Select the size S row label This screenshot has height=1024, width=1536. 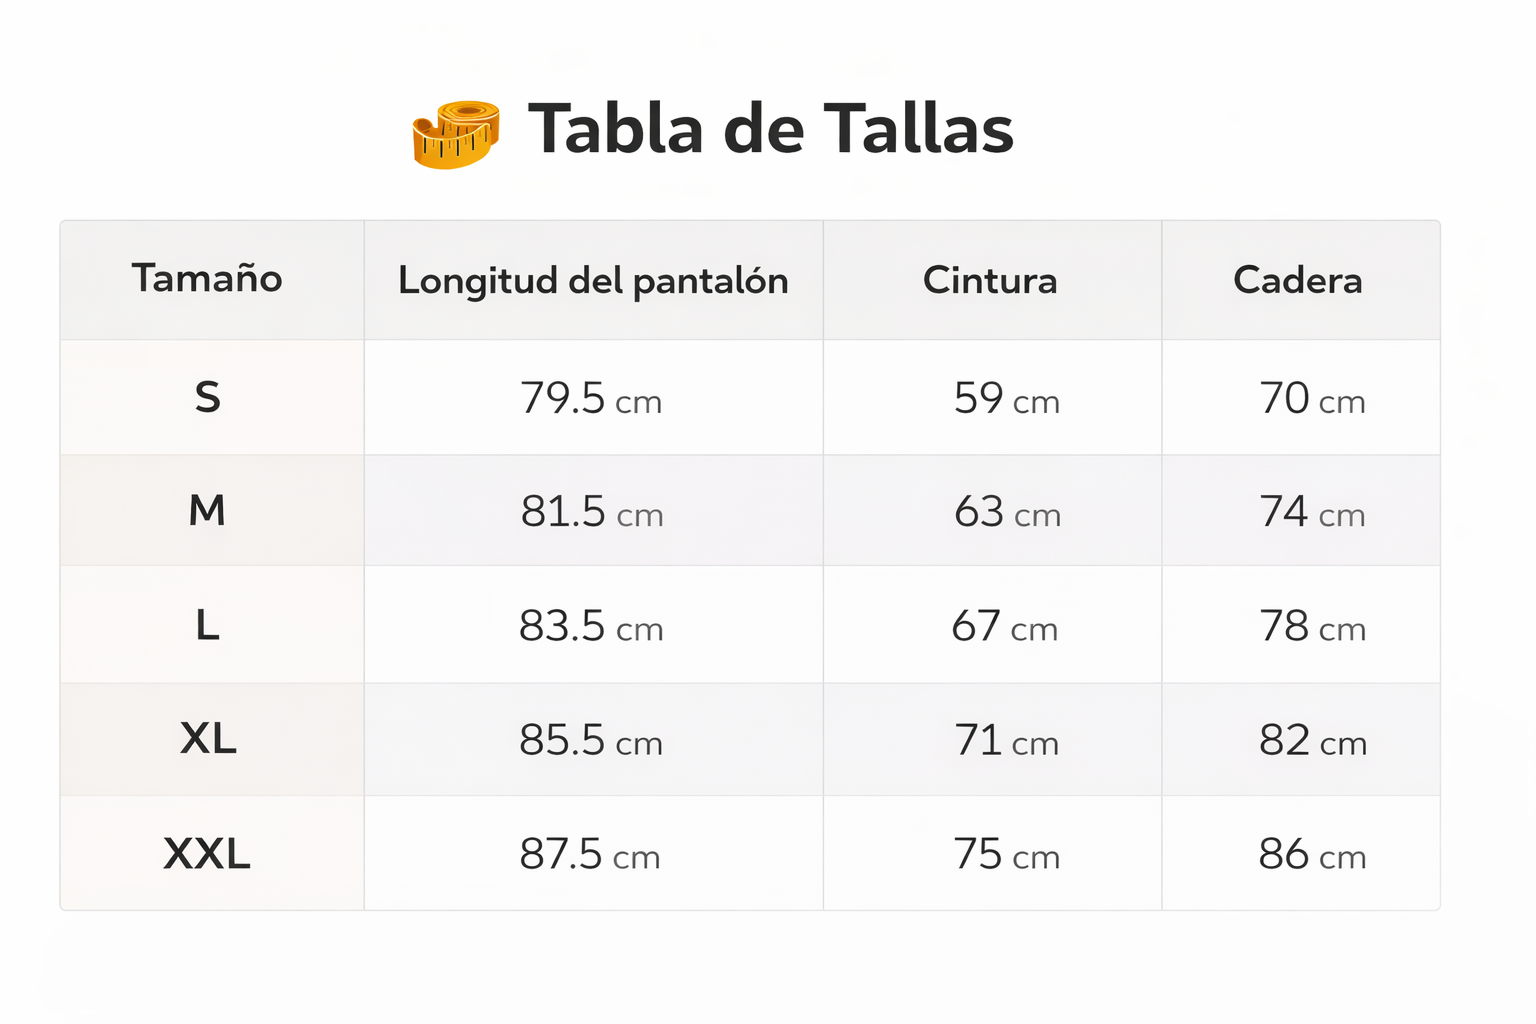[207, 398]
